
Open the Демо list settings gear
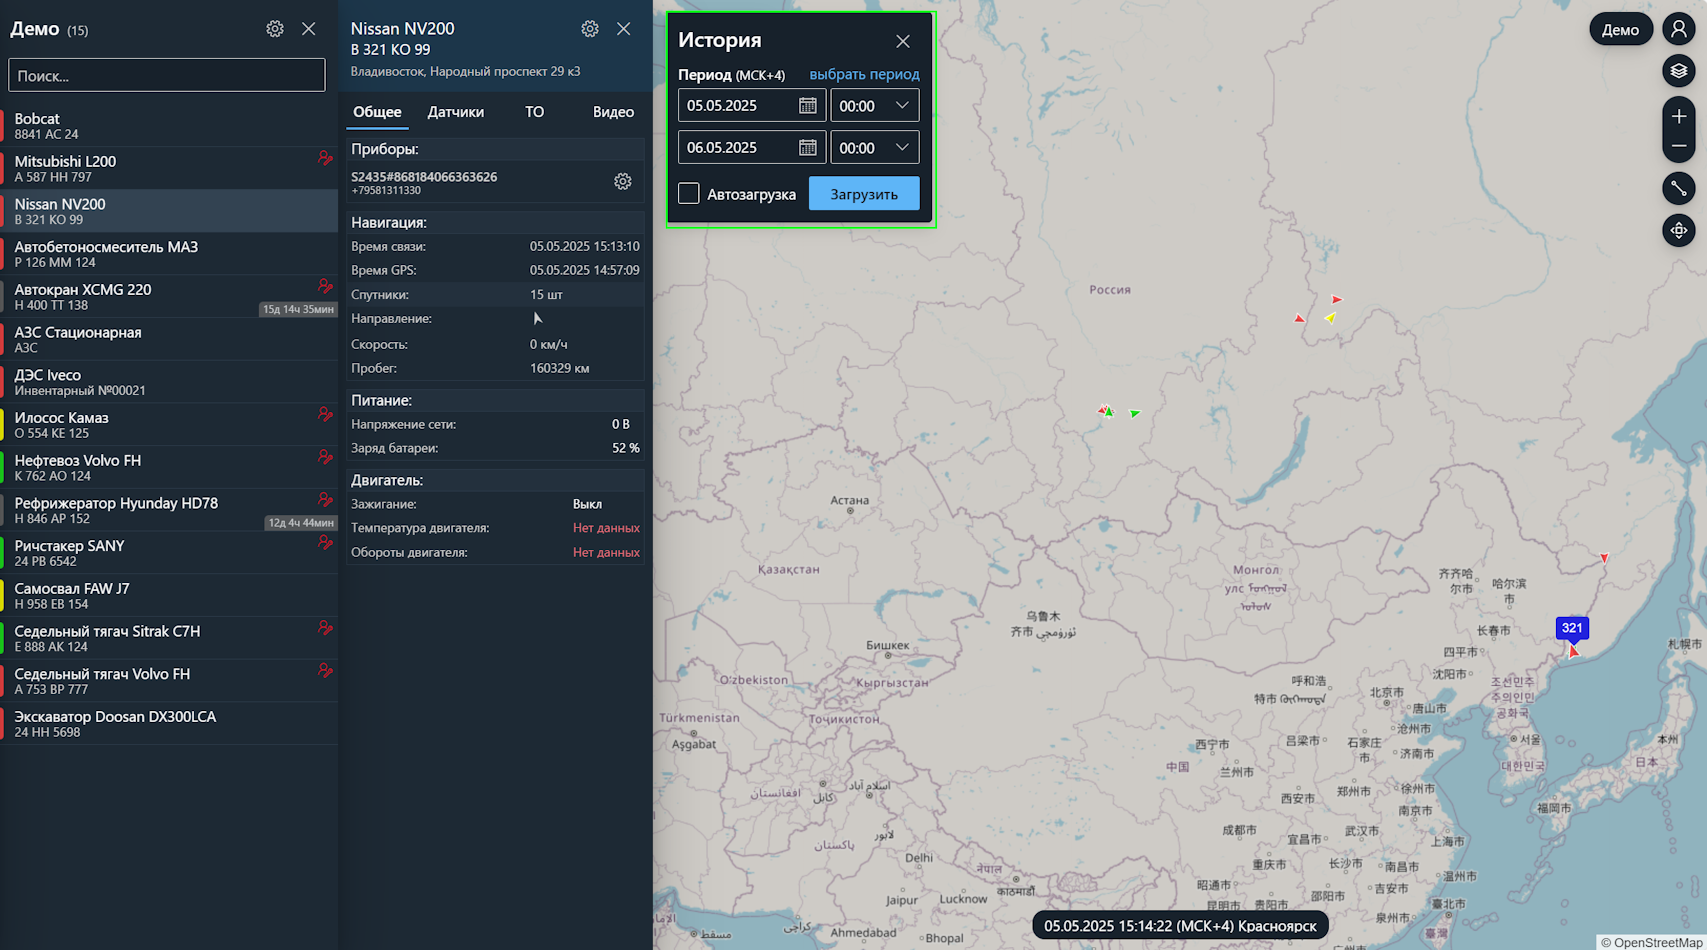click(275, 29)
